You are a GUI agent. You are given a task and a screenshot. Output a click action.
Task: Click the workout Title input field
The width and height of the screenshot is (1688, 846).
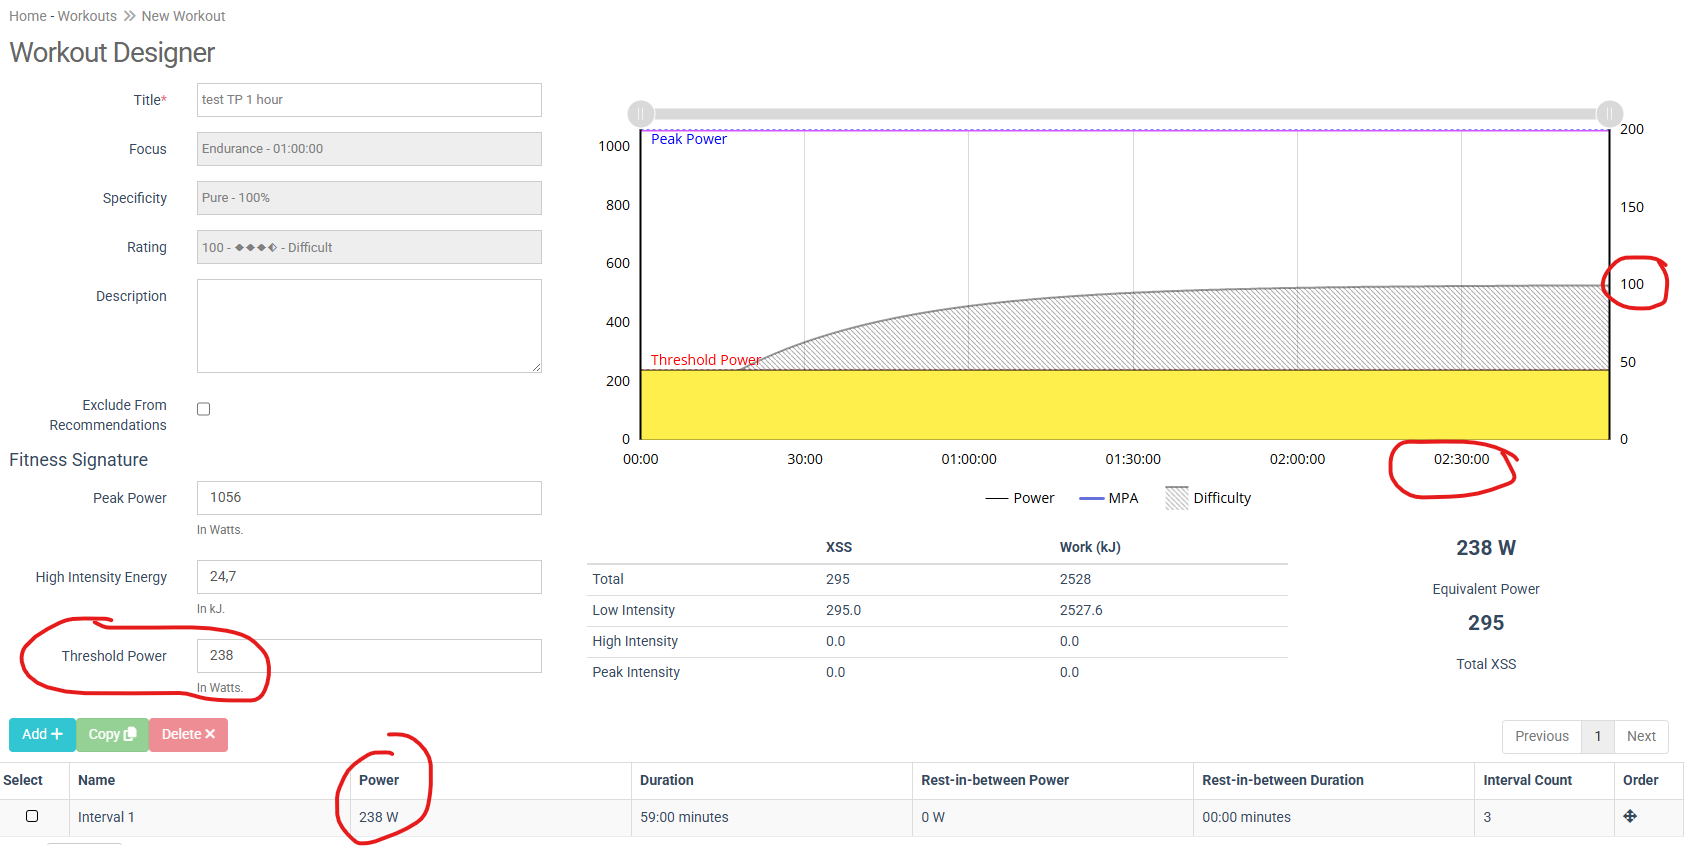pos(369,100)
